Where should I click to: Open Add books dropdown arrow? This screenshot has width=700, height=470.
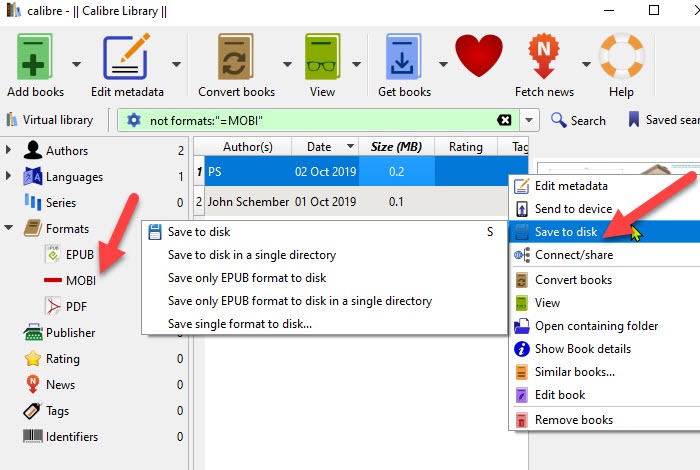pos(76,64)
